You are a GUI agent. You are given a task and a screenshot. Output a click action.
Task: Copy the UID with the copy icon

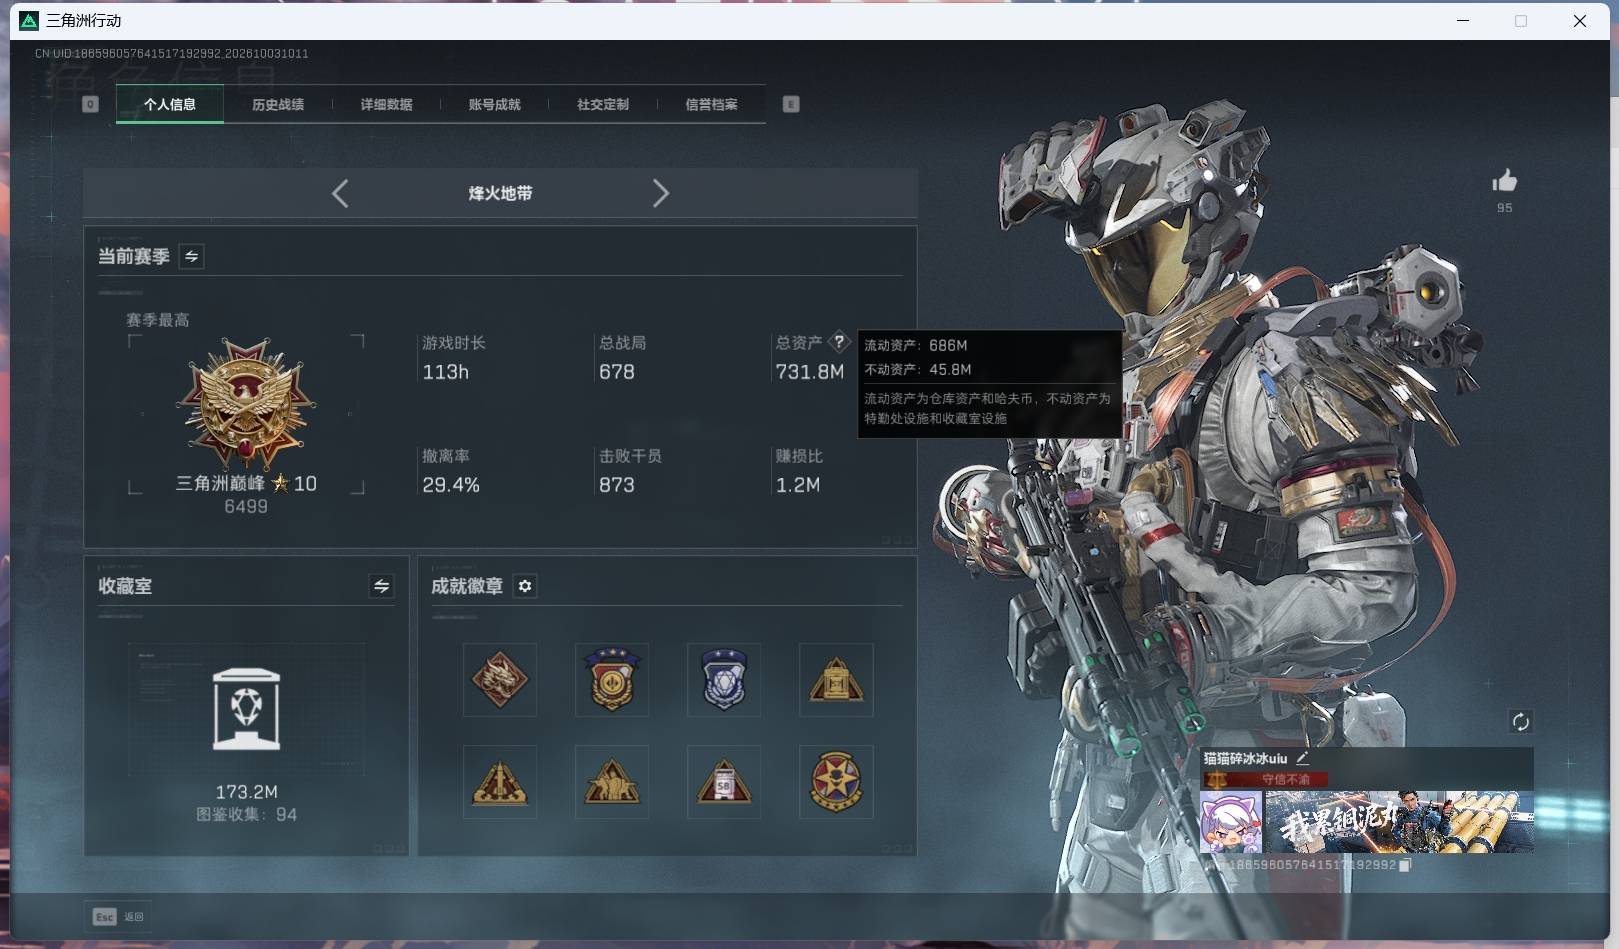pyautogui.click(x=1404, y=865)
